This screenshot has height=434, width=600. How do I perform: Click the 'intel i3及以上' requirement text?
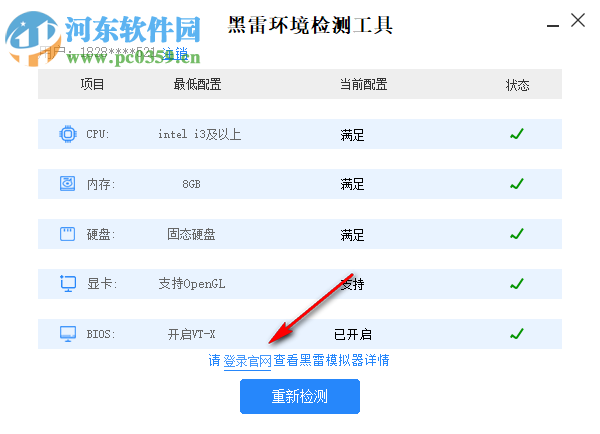point(199,134)
